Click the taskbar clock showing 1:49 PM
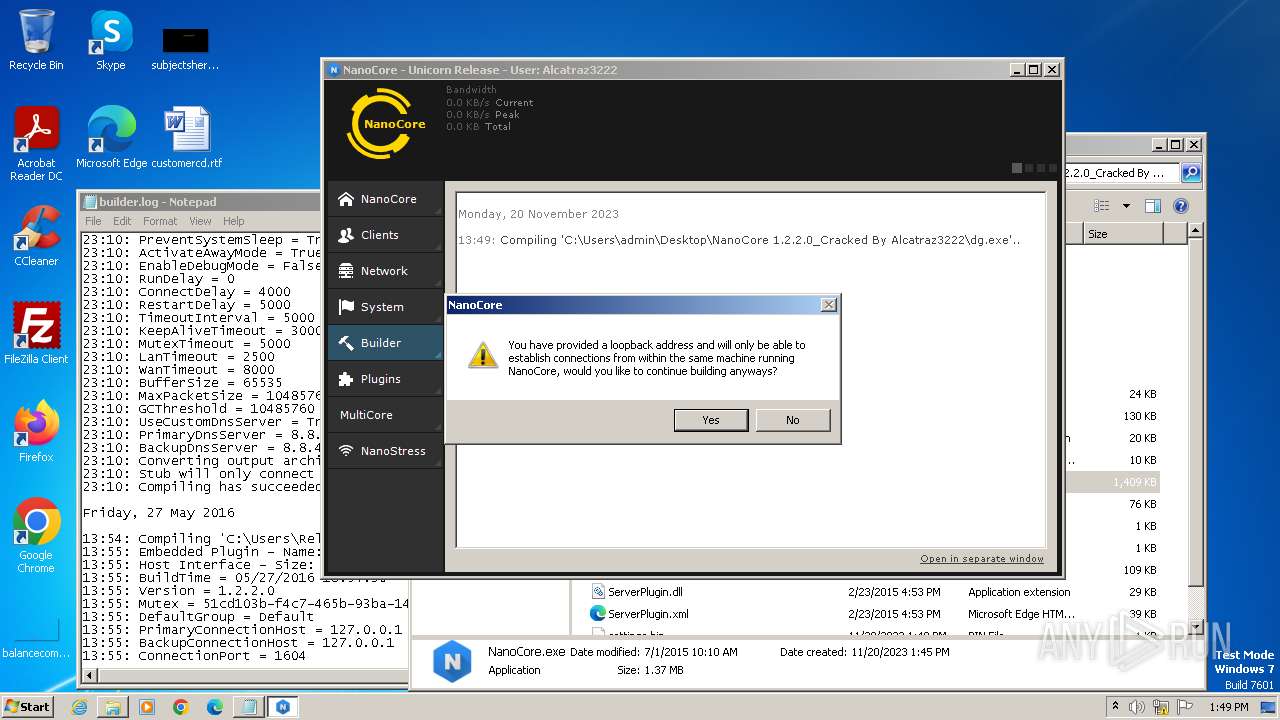1280x720 pixels. tap(1228, 707)
